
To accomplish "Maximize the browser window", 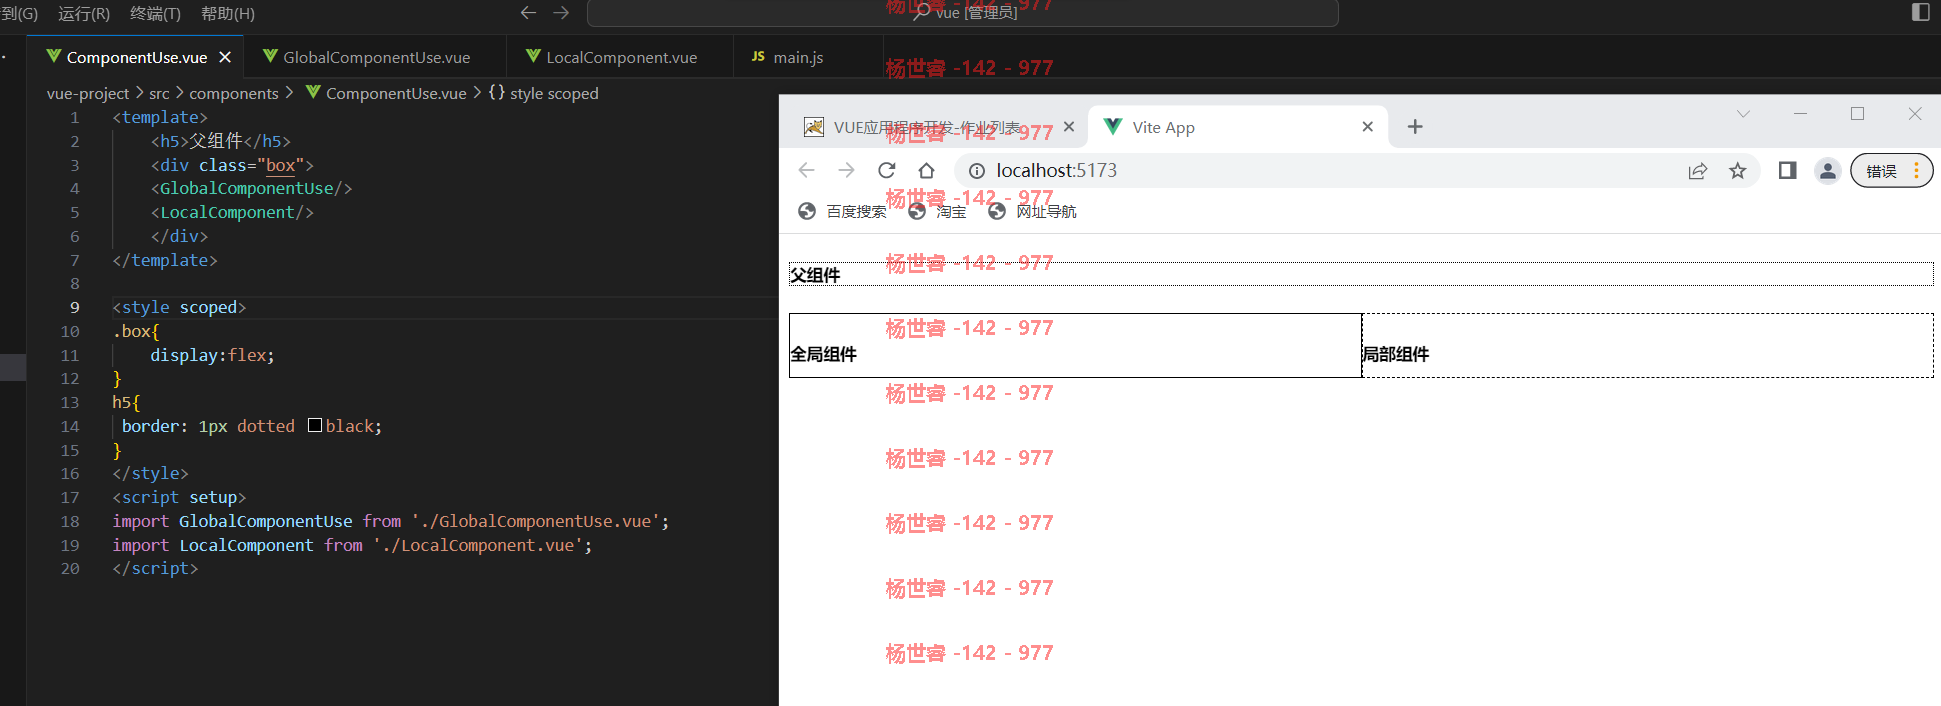I will (x=1857, y=114).
